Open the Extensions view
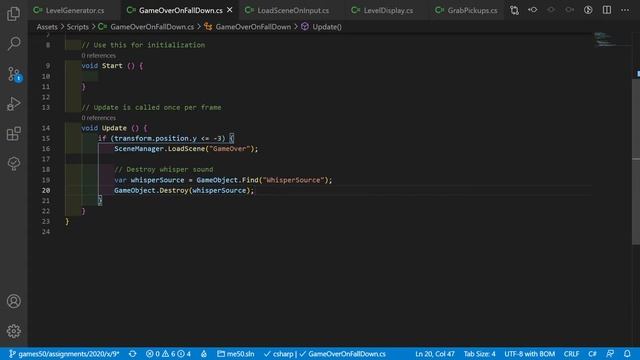The image size is (640, 360). tap(13, 133)
